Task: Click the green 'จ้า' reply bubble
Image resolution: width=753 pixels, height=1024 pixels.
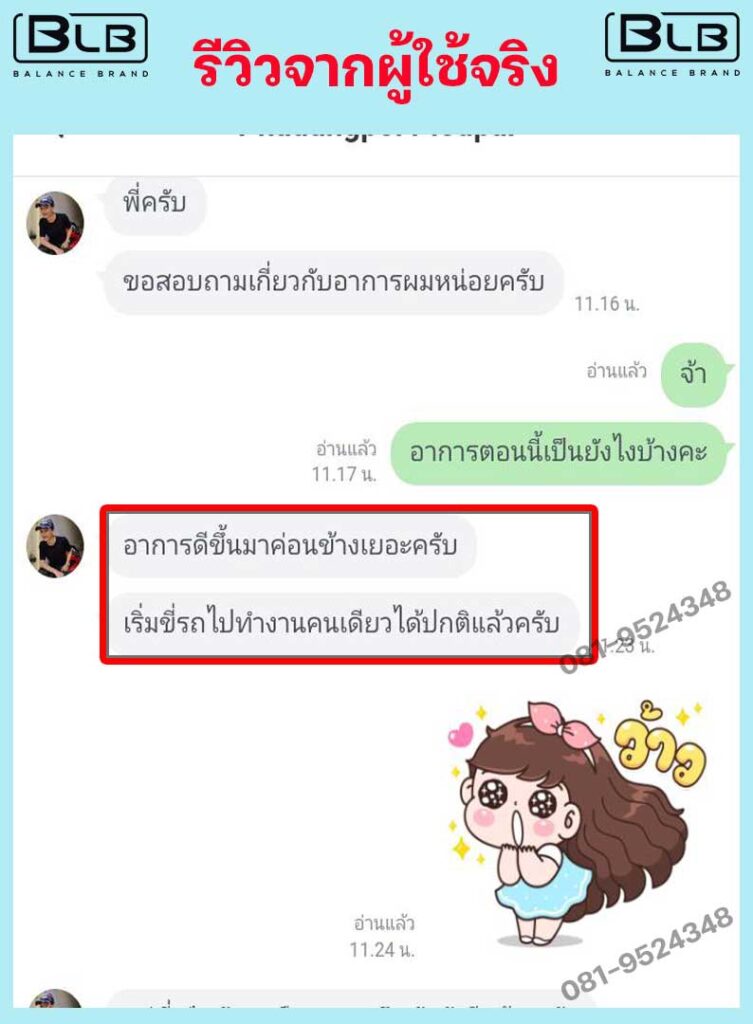Action: 694,374
